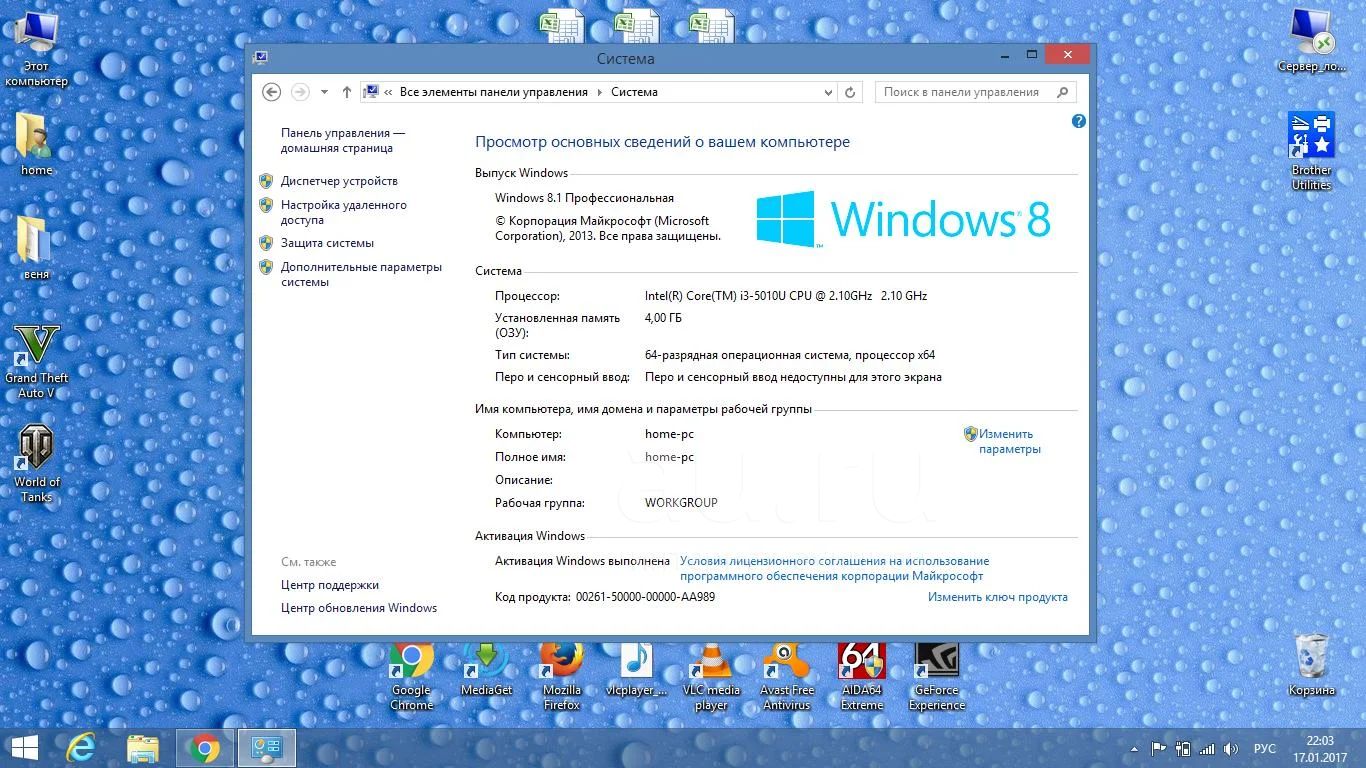
Task: Open Центр обновления Windows link
Action: (x=359, y=608)
